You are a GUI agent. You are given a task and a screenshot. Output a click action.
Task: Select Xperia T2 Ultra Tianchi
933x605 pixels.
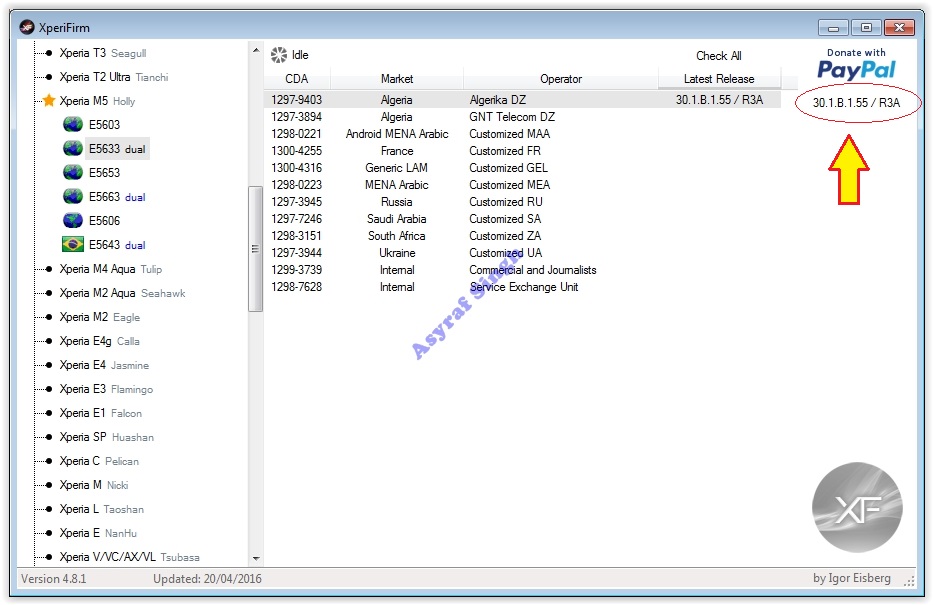pos(114,77)
